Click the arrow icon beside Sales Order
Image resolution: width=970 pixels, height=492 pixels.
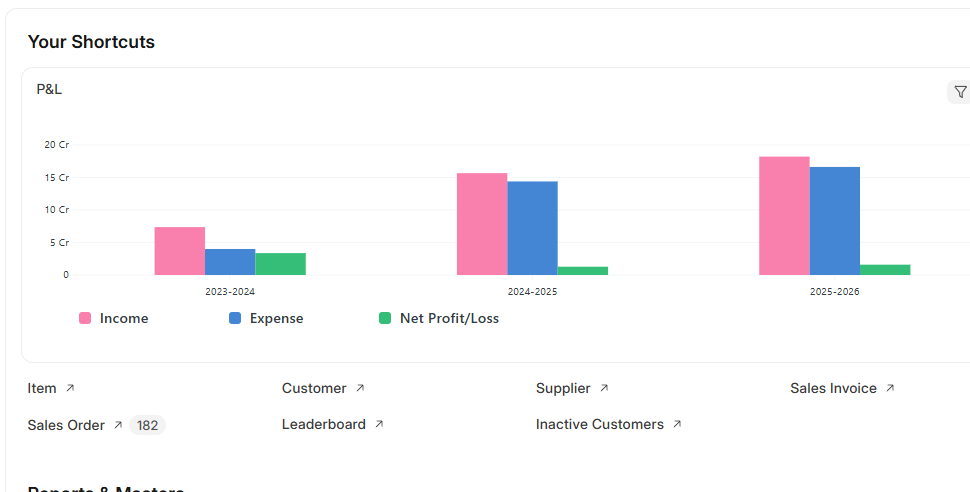[x=118, y=425]
